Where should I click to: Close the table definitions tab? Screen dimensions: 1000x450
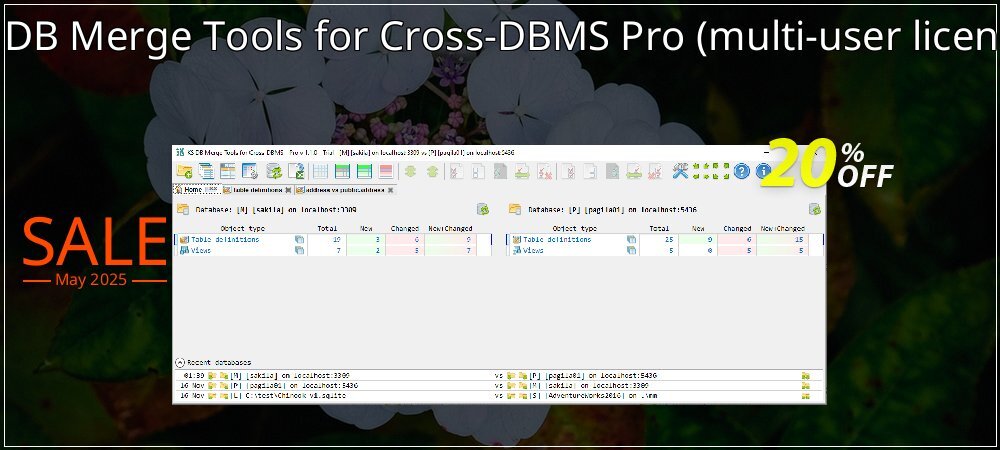(288, 190)
